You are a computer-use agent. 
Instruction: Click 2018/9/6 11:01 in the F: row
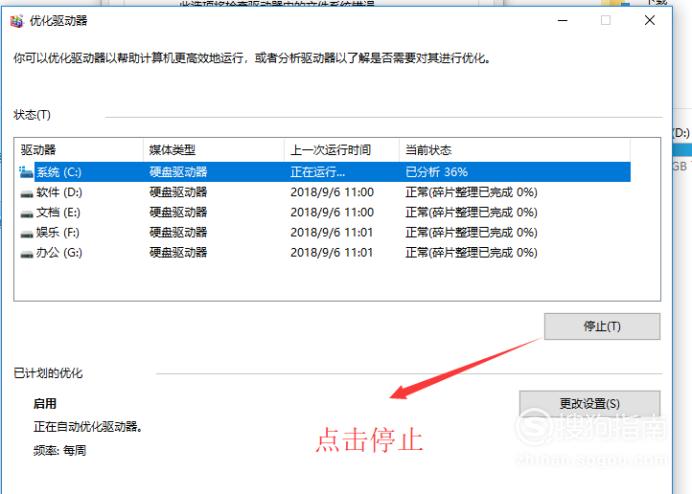331,232
